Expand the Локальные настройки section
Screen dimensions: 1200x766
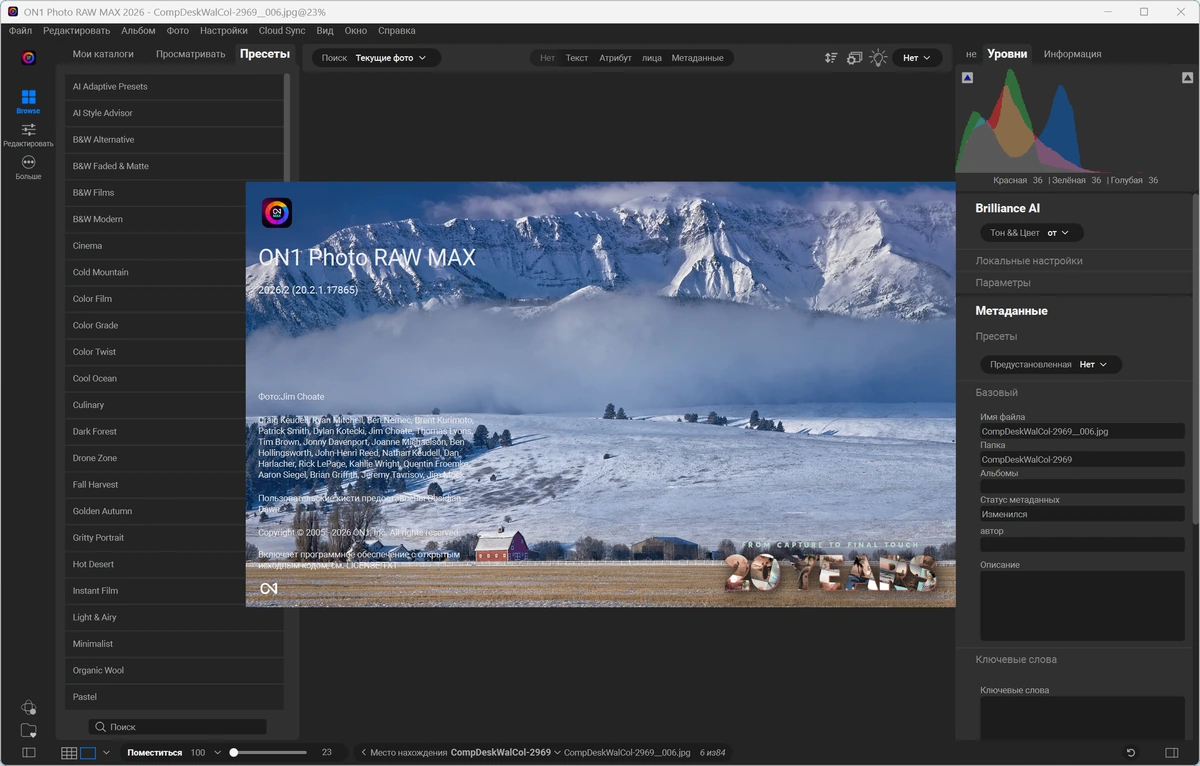[1029, 261]
